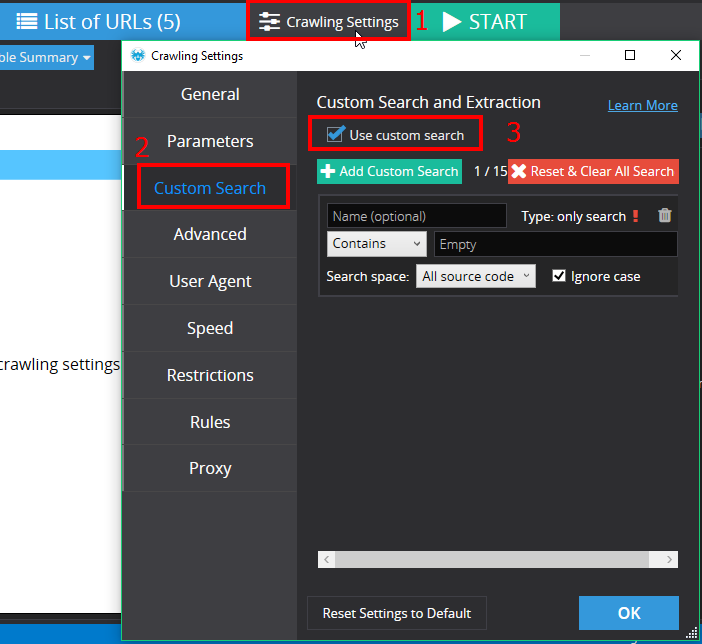Screen dimensions: 702x644
Task: Click the X icon on Reset & Clear
Action: [518, 171]
